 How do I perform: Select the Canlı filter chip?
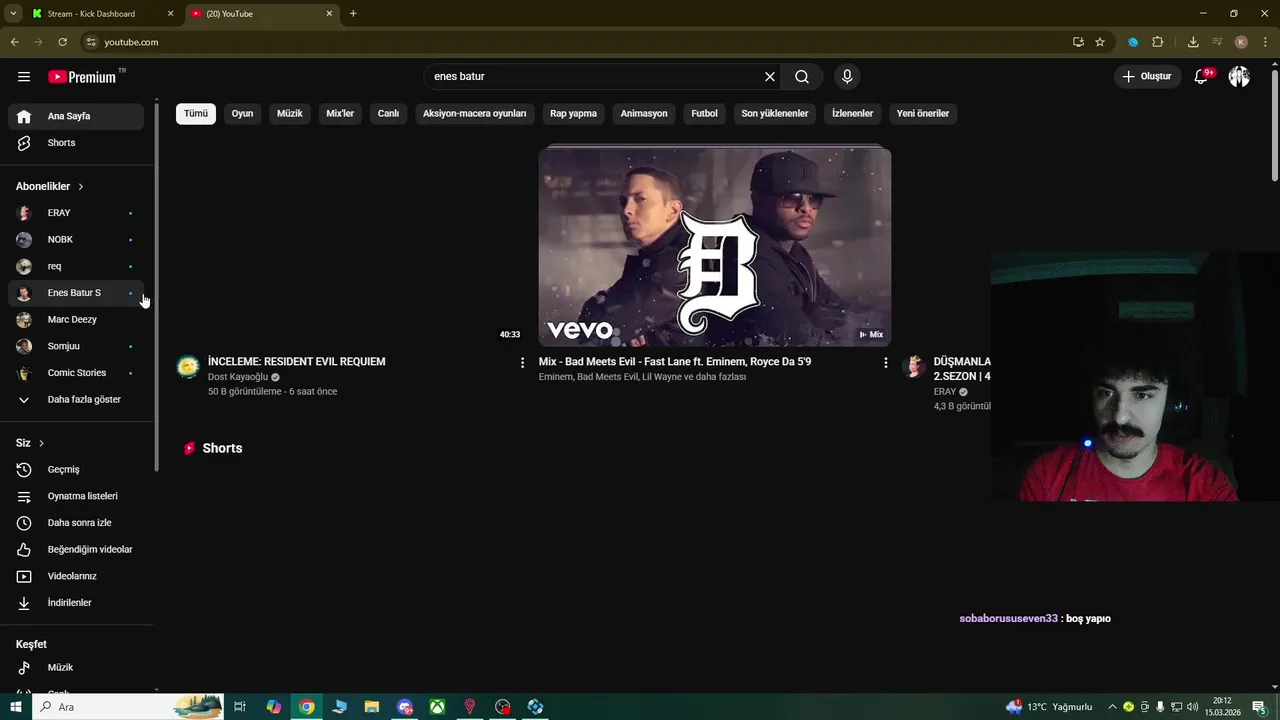coord(388,114)
